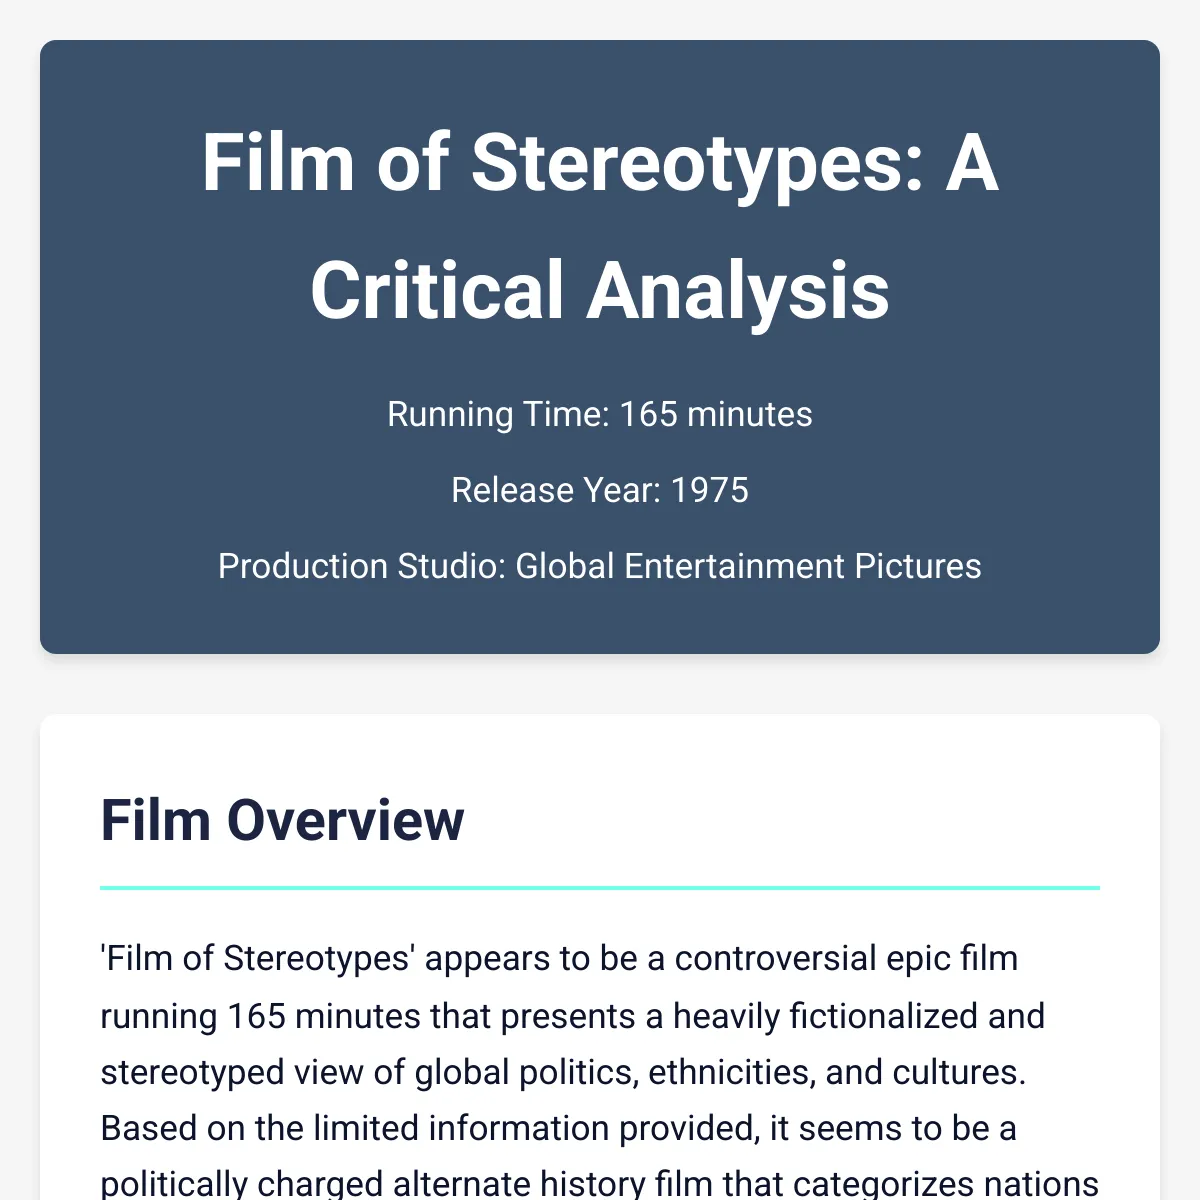Select the "Release Year:" label

[x=556, y=490]
